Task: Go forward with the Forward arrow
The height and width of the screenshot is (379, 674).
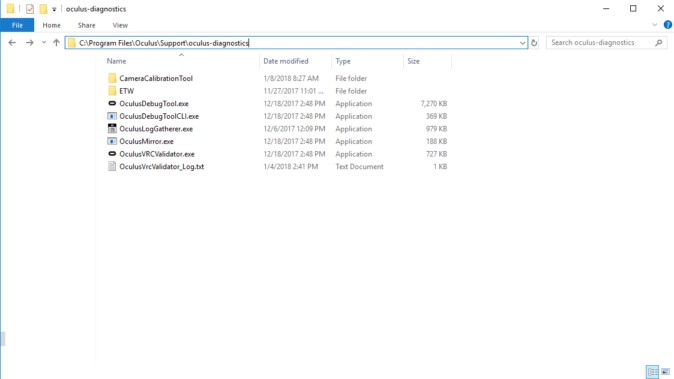Action: coord(29,43)
